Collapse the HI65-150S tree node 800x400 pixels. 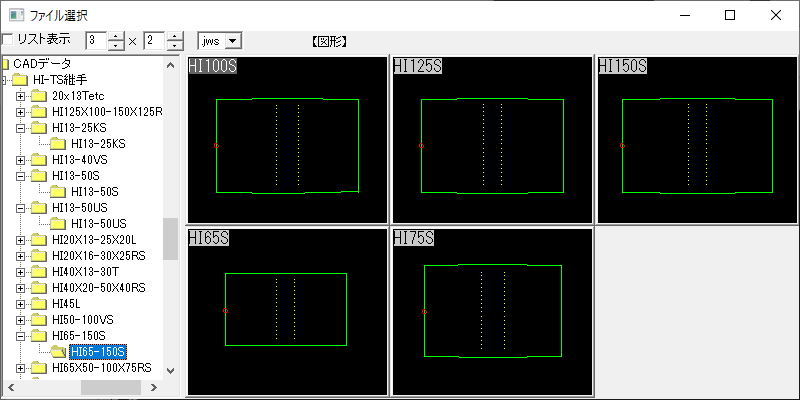click(21, 336)
